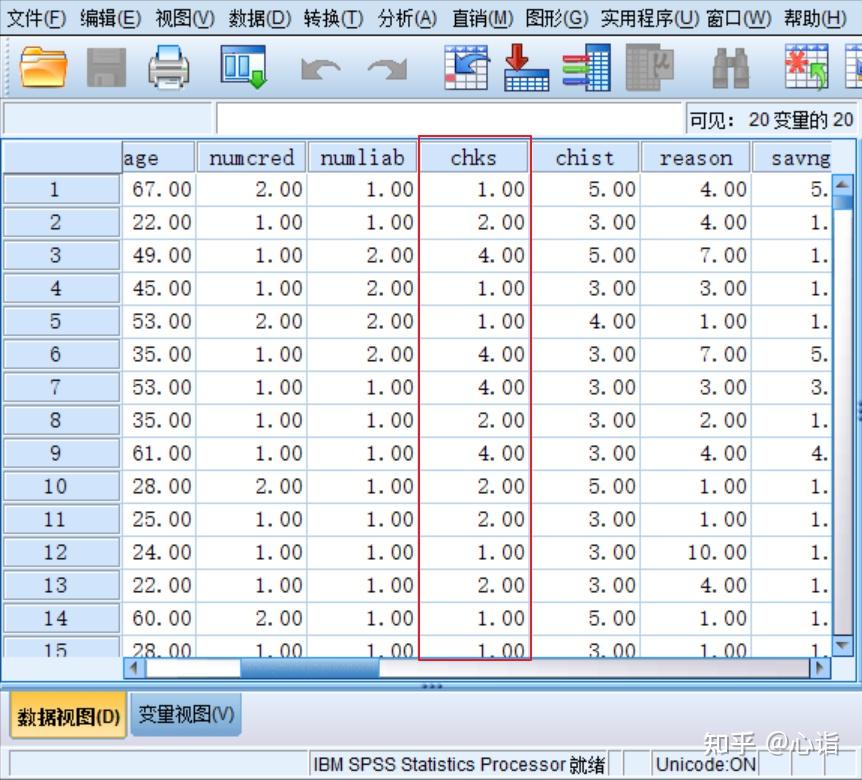
Task: Open the 转换(T) menu
Action: click(x=333, y=18)
